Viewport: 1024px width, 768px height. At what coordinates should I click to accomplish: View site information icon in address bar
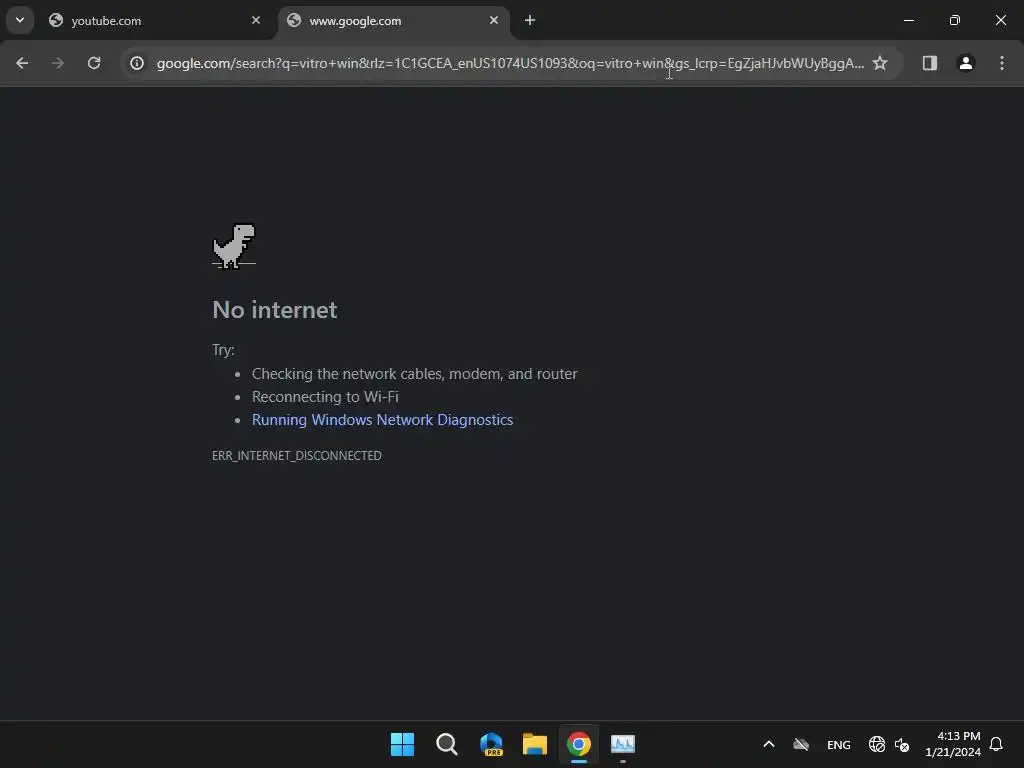coord(136,63)
